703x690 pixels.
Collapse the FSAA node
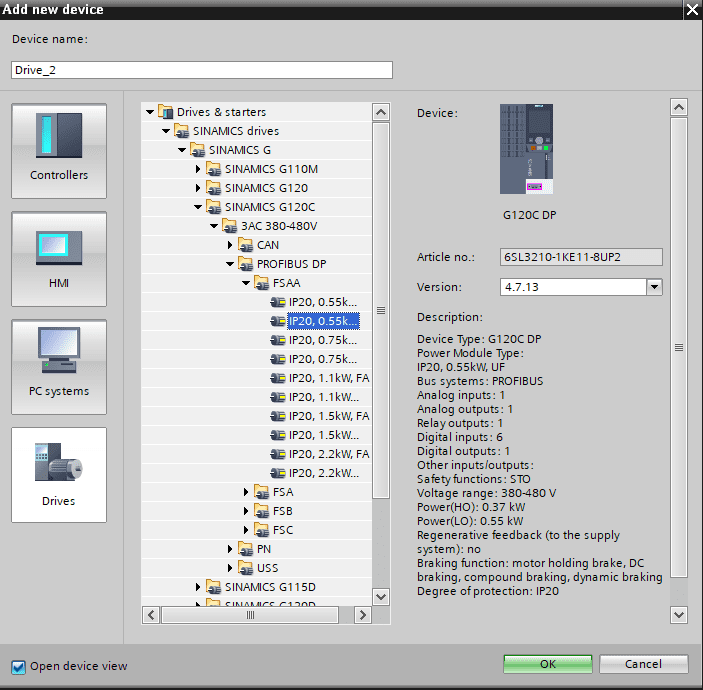pyautogui.click(x=246, y=283)
